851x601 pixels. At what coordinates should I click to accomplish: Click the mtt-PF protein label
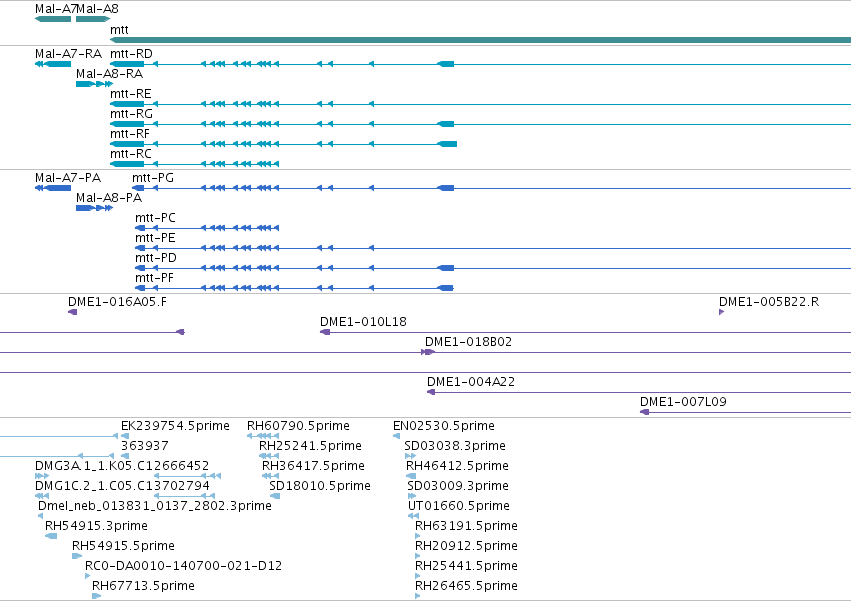tap(155, 279)
